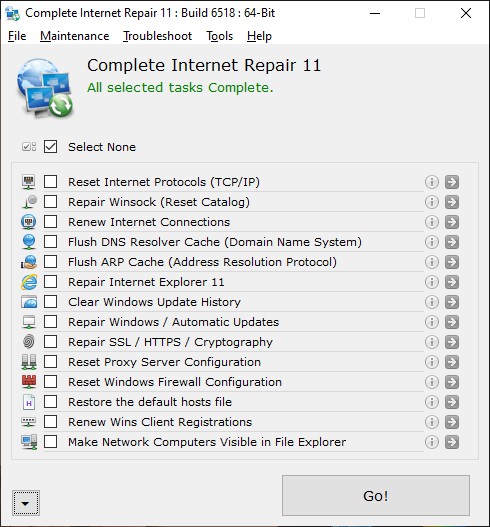Run Renew Internet Connections arrow icon

(452, 222)
